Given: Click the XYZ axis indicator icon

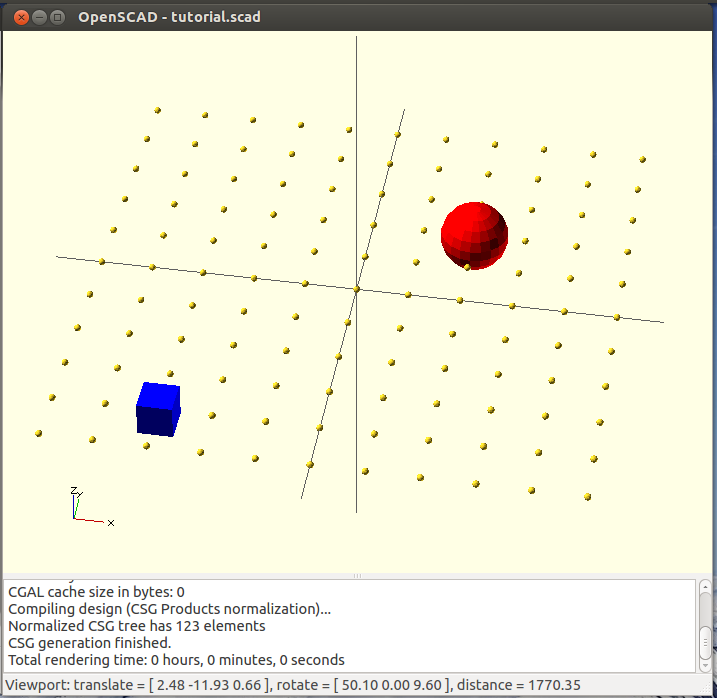Looking at the screenshot, I should (91, 506).
